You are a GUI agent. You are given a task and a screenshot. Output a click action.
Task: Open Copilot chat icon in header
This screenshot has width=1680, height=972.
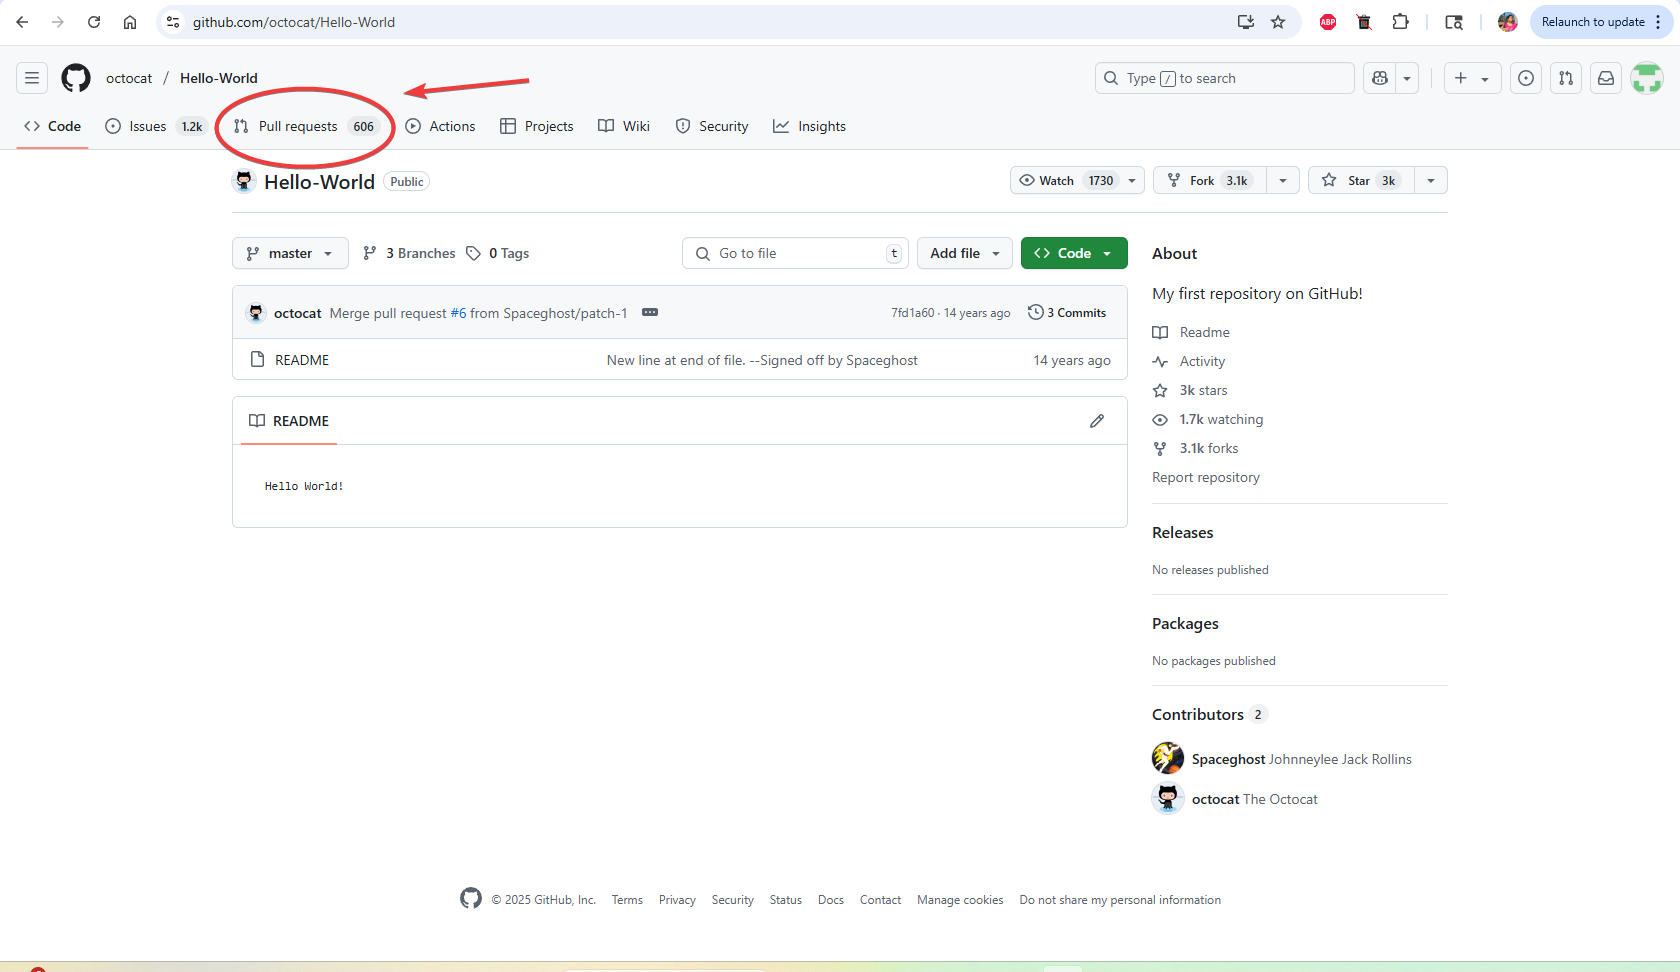coord(1380,78)
